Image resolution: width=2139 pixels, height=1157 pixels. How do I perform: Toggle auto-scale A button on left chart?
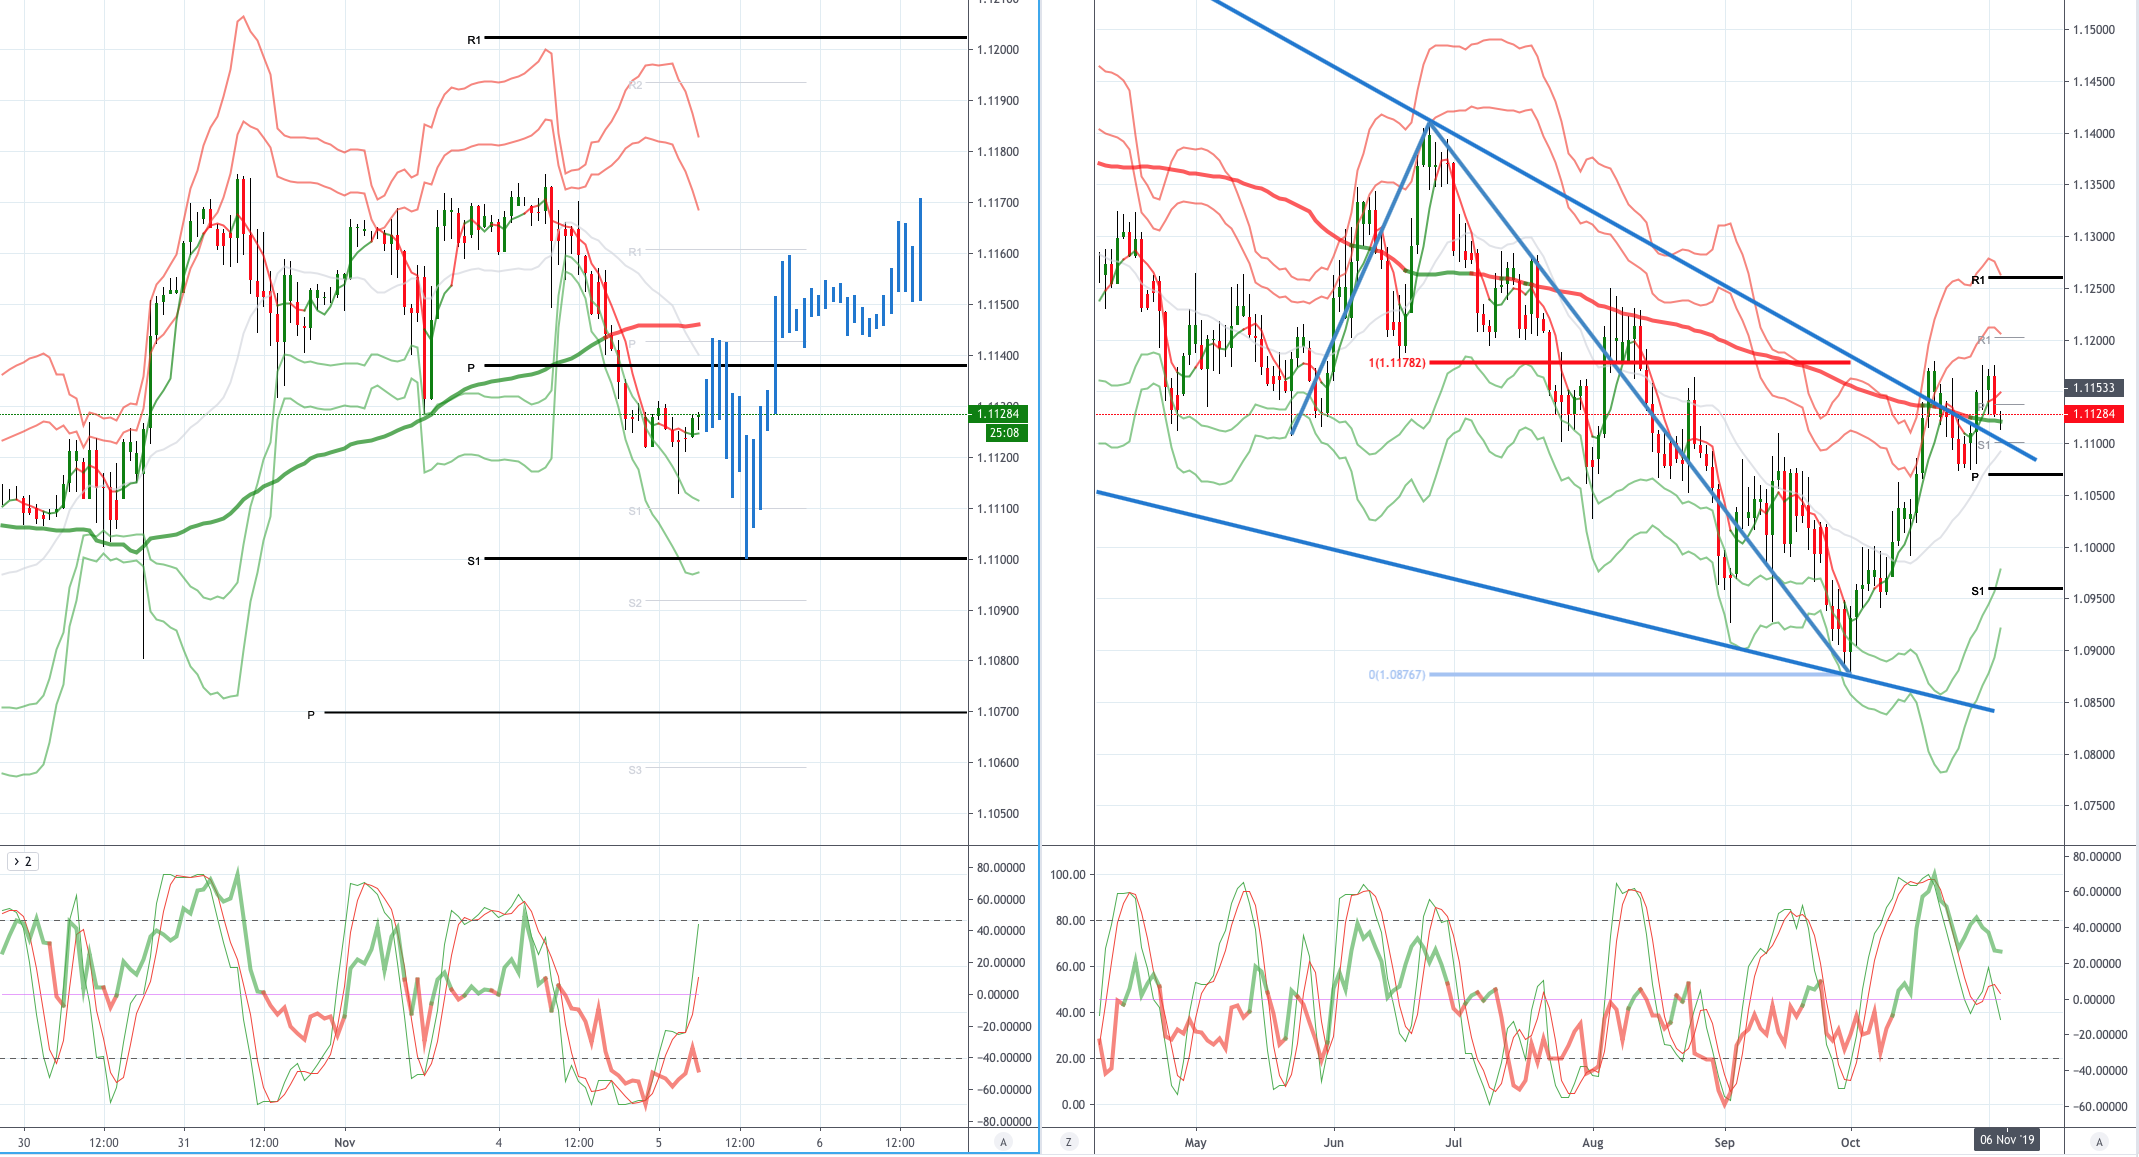pyautogui.click(x=1003, y=1142)
